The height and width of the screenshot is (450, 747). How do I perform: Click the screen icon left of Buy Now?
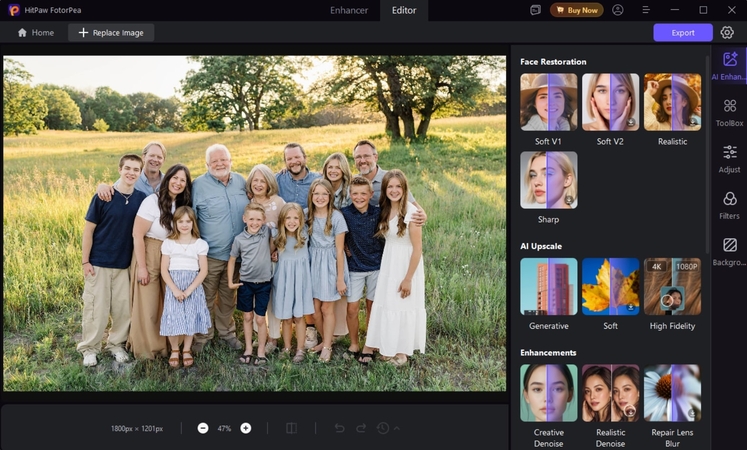click(535, 10)
